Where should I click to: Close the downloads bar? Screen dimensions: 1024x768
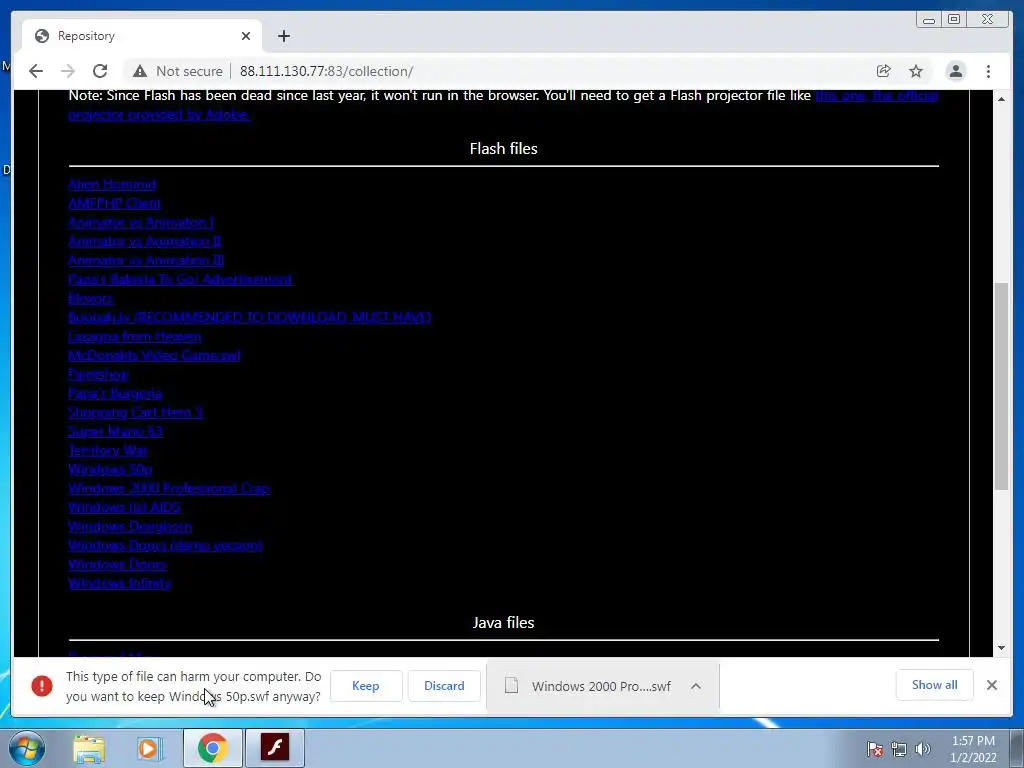pyautogui.click(x=992, y=685)
